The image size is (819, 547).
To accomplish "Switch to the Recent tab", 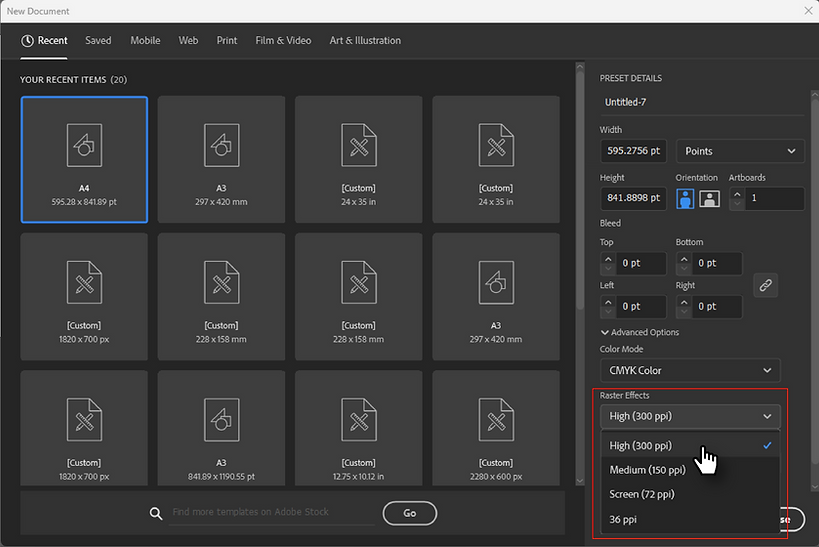I will point(44,41).
